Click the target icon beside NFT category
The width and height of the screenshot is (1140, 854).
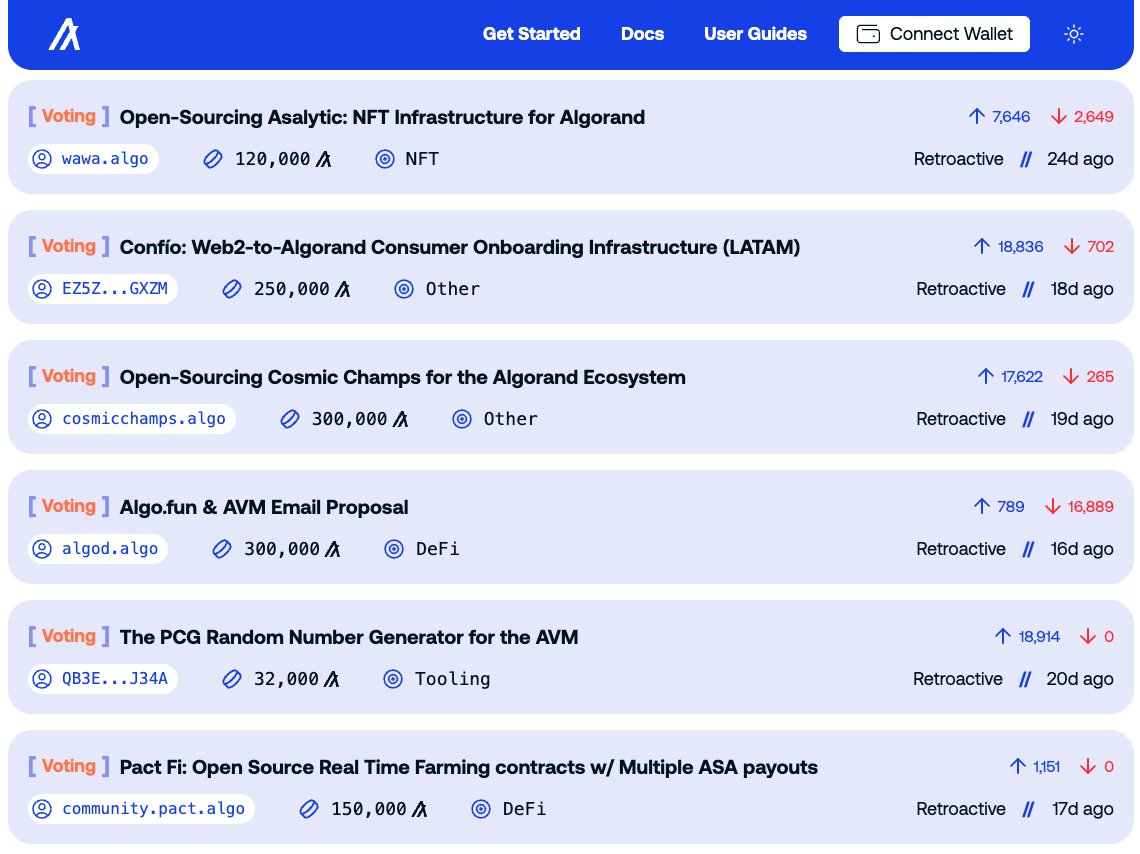point(385,158)
